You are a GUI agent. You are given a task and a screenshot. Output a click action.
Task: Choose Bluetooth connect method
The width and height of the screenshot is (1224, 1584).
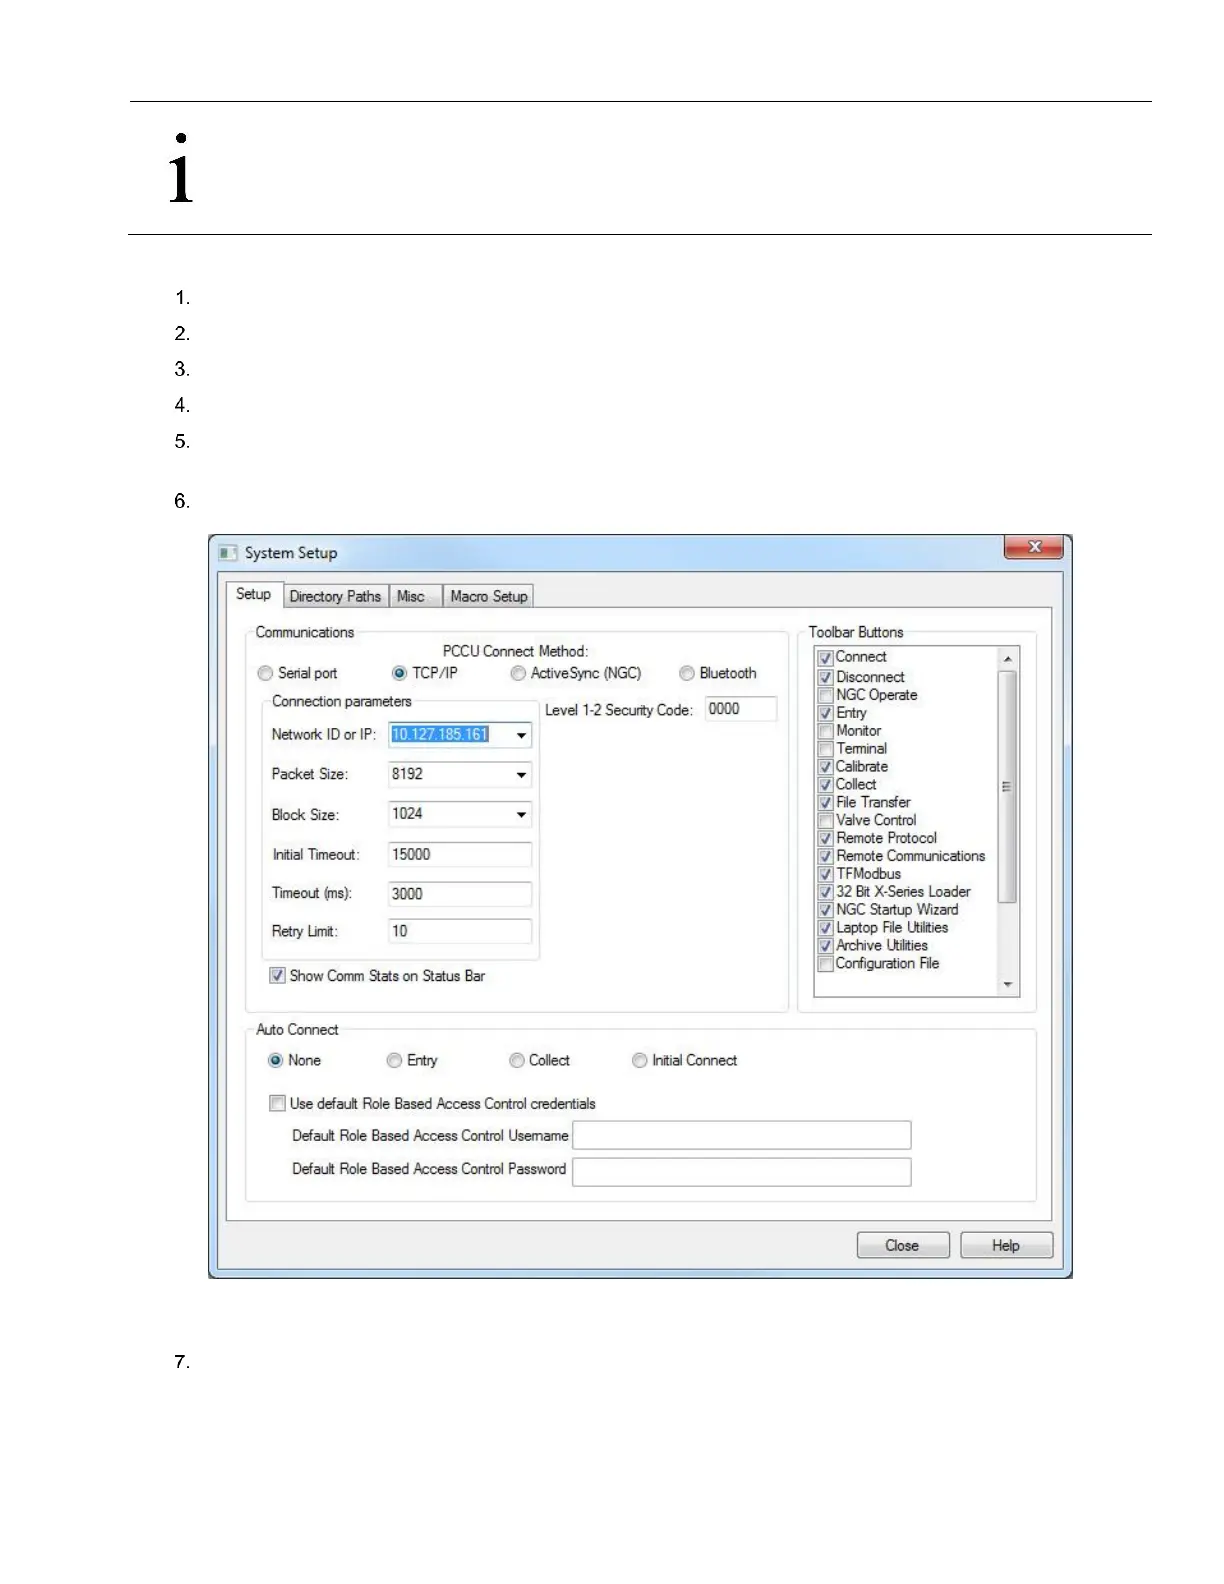point(687,674)
